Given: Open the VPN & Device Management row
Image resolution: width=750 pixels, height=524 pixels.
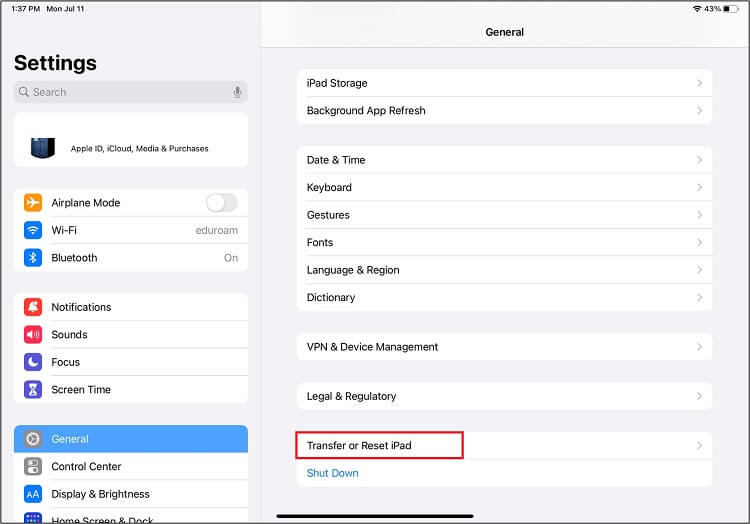Looking at the screenshot, I should click(505, 347).
